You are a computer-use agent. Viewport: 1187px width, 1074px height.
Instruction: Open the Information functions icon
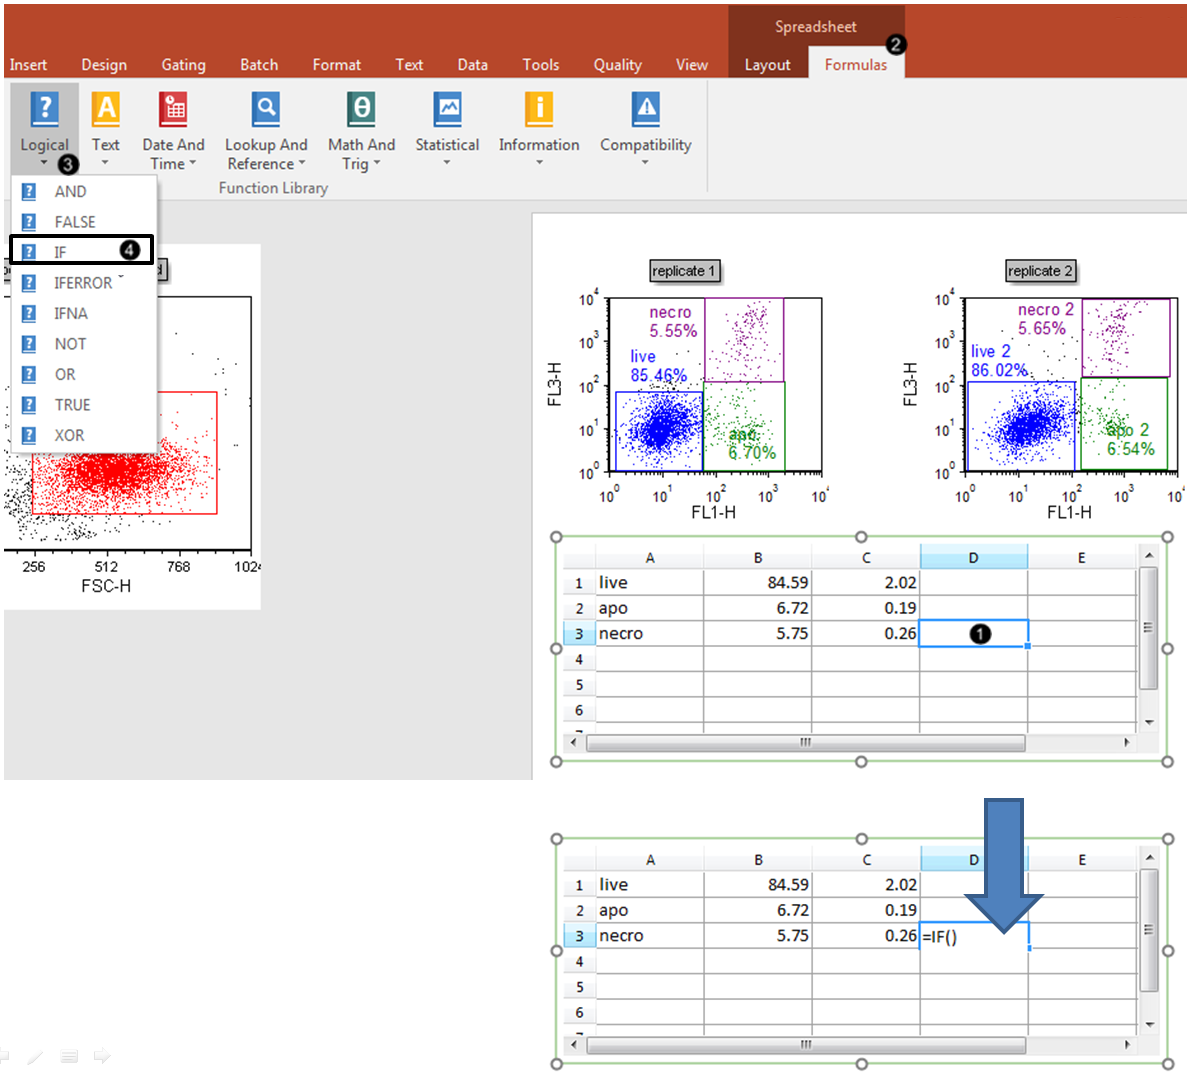pos(539,109)
